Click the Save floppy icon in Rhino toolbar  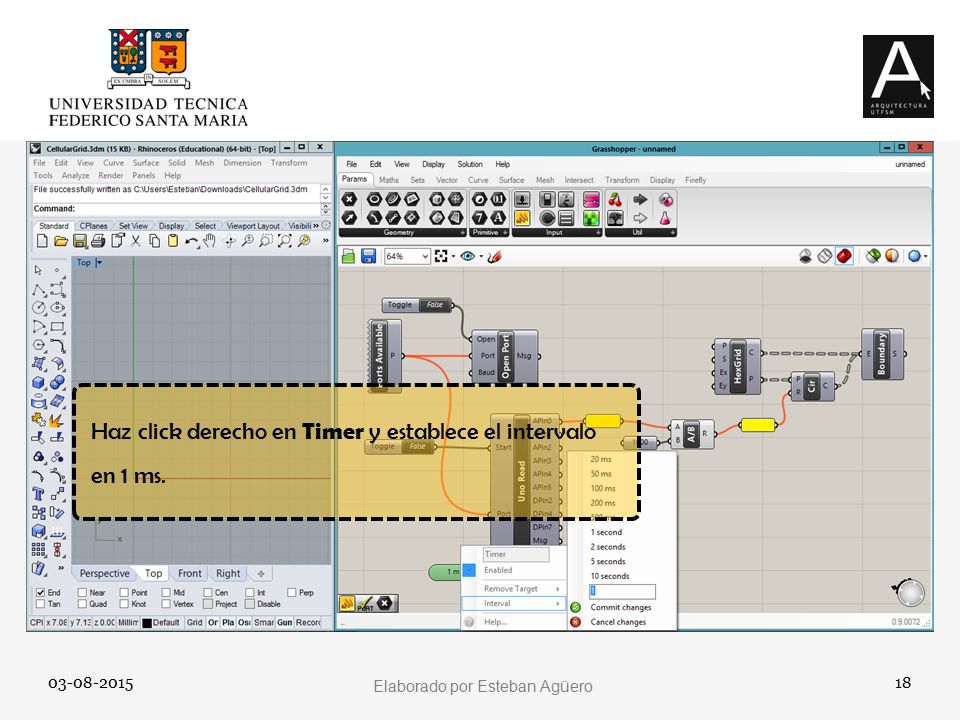(x=80, y=241)
